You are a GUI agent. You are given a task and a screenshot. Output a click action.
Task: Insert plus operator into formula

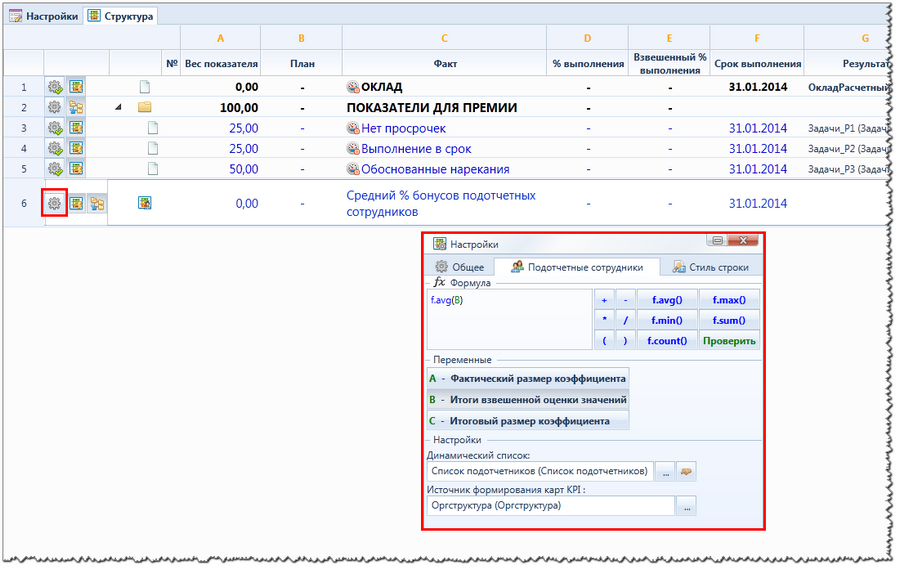604,300
